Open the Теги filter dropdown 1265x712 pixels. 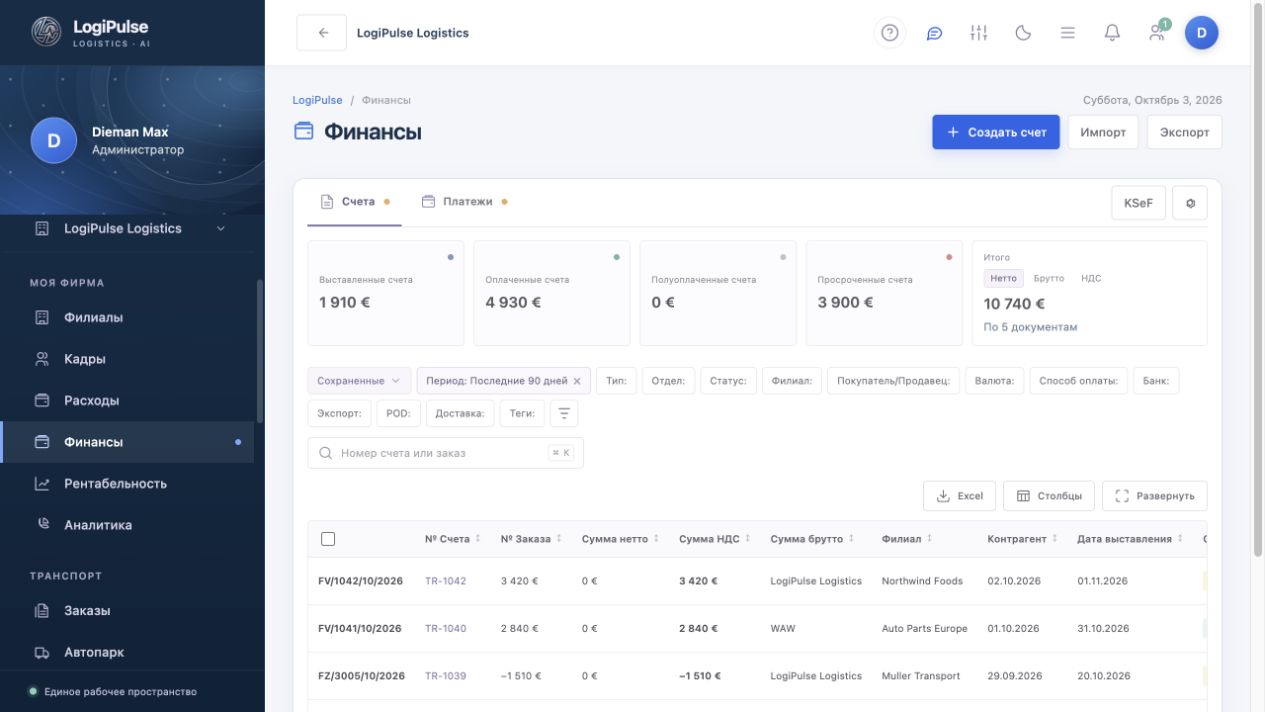(x=522, y=413)
